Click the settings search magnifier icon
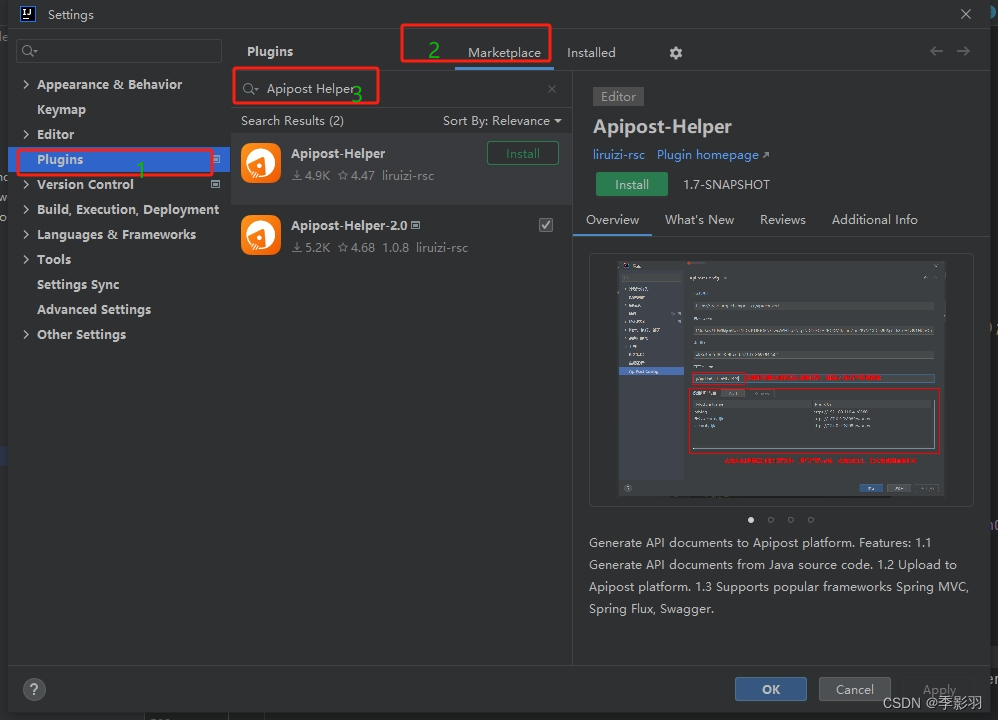This screenshot has height=720, width=998. pos(29,51)
